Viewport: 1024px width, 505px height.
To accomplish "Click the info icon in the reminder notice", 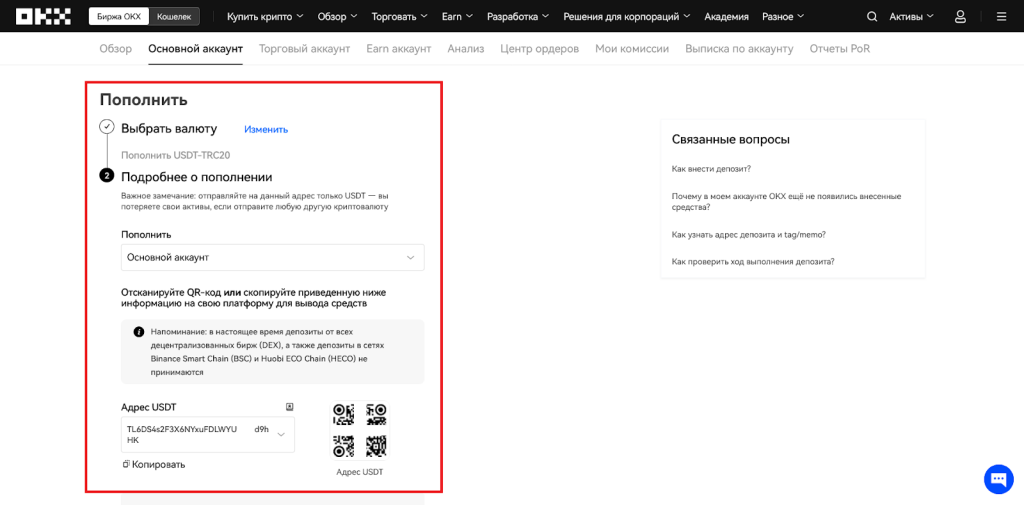I will pos(139,332).
